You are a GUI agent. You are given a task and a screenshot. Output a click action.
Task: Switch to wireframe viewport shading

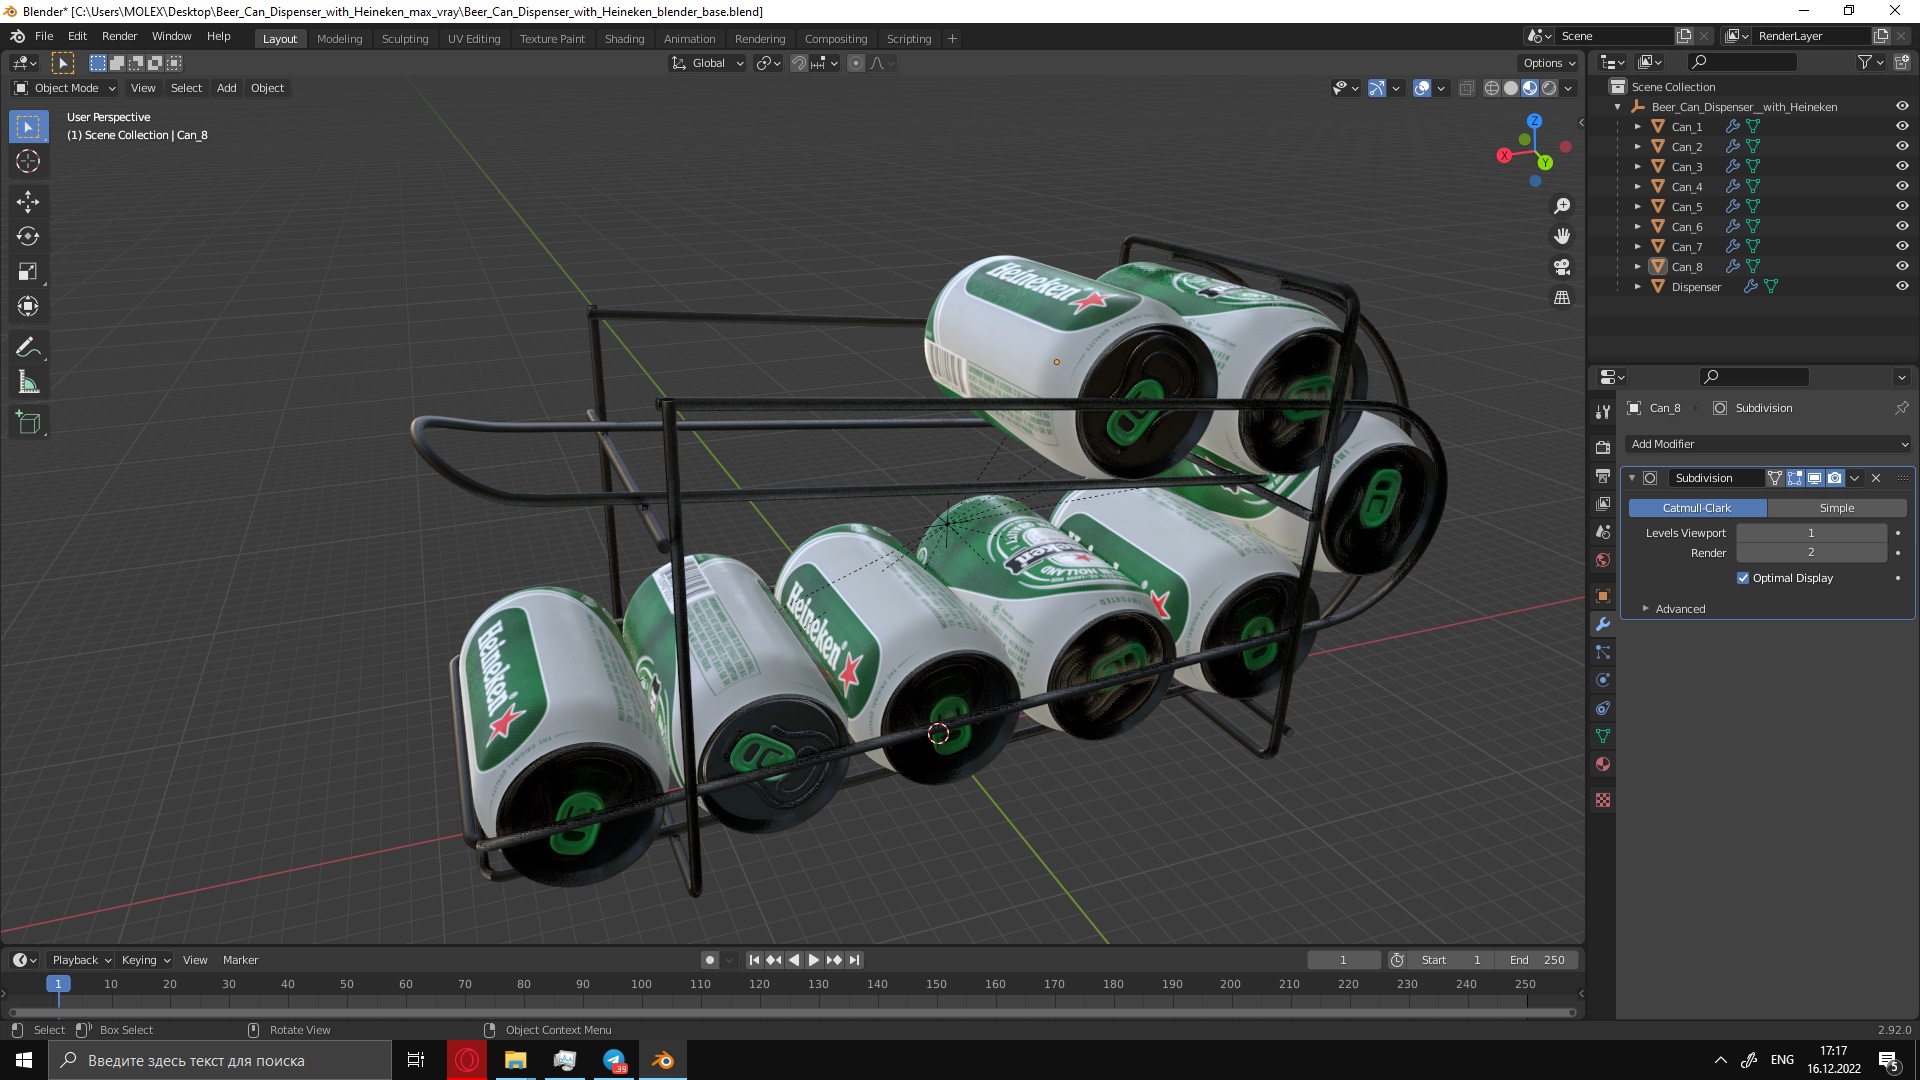click(1492, 88)
